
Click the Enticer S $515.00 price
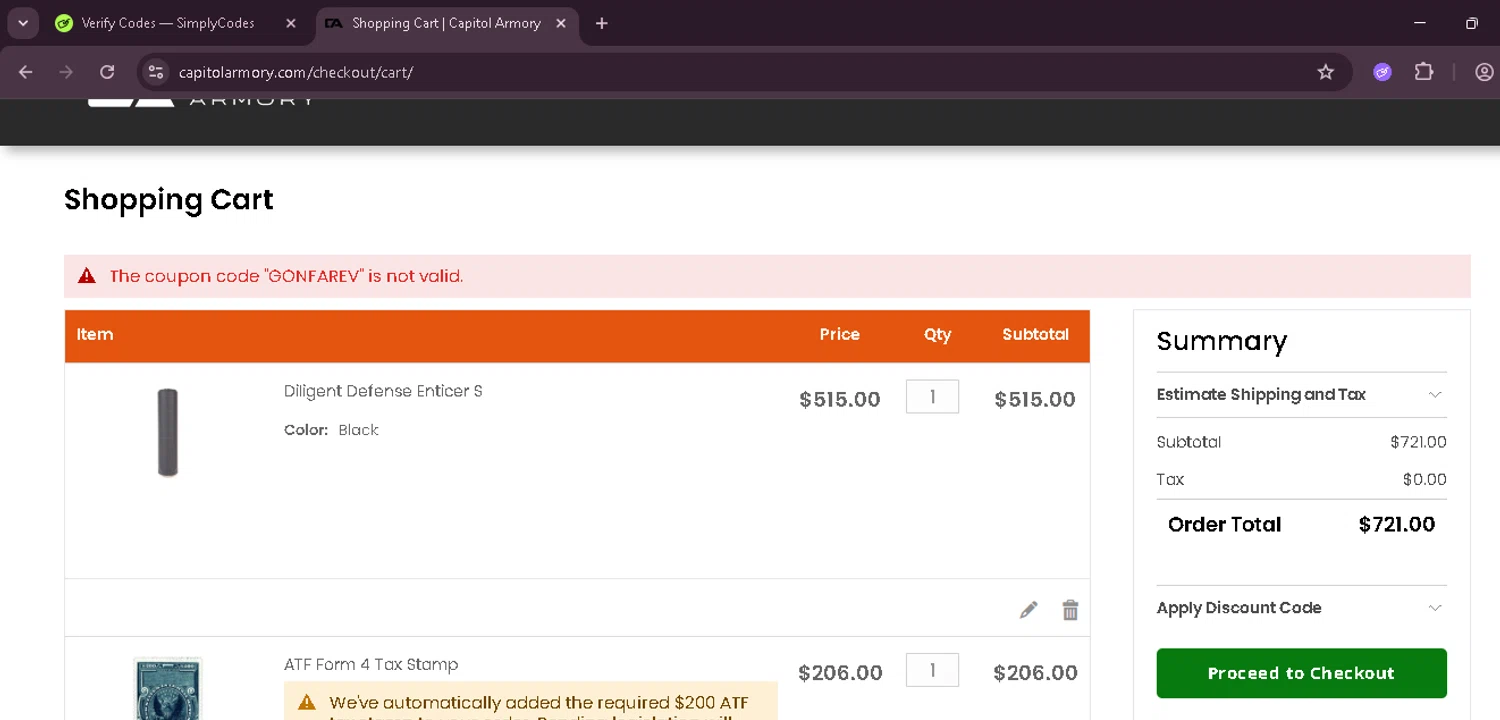[x=840, y=399]
